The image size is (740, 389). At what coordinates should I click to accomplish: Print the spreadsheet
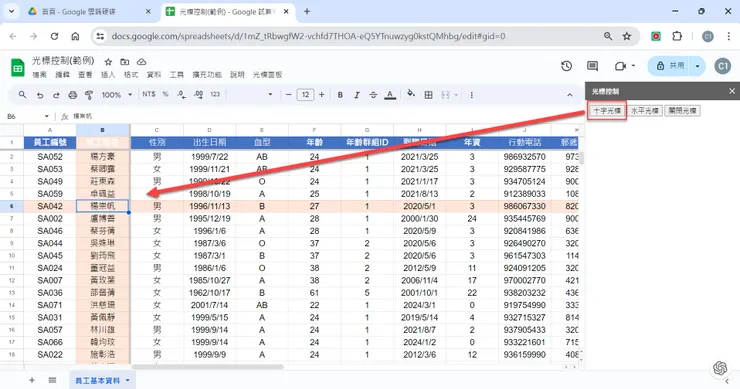[72, 95]
